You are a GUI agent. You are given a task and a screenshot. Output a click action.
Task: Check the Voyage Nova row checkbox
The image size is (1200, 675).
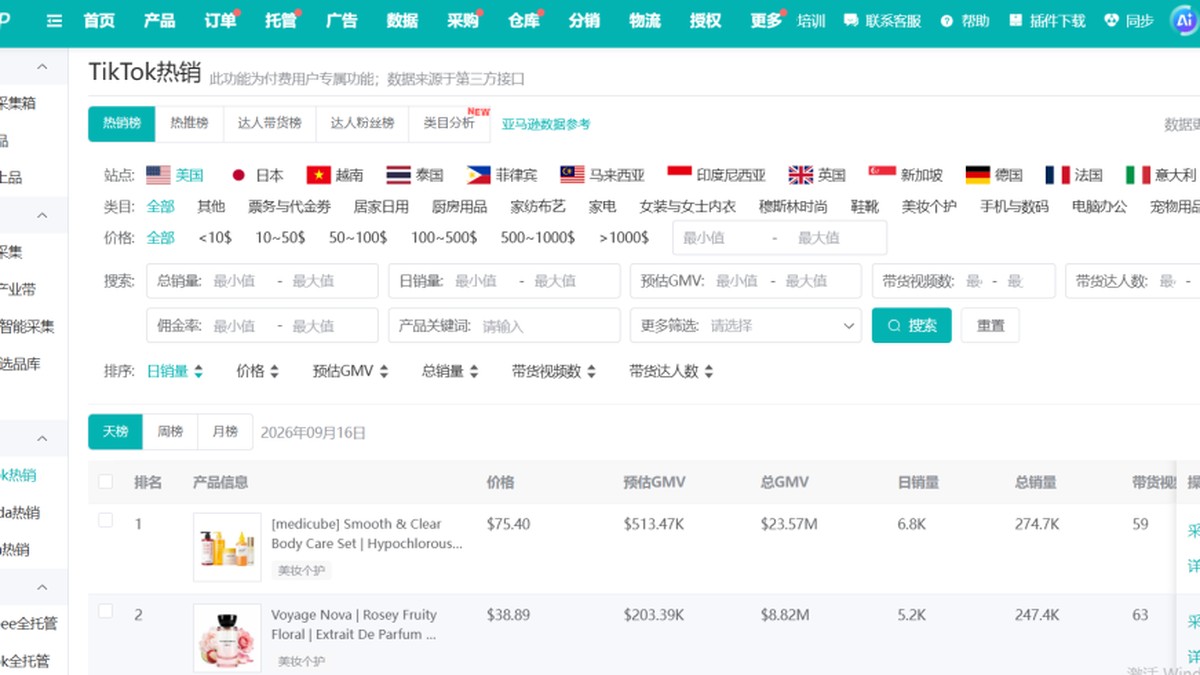coord(106,611)
